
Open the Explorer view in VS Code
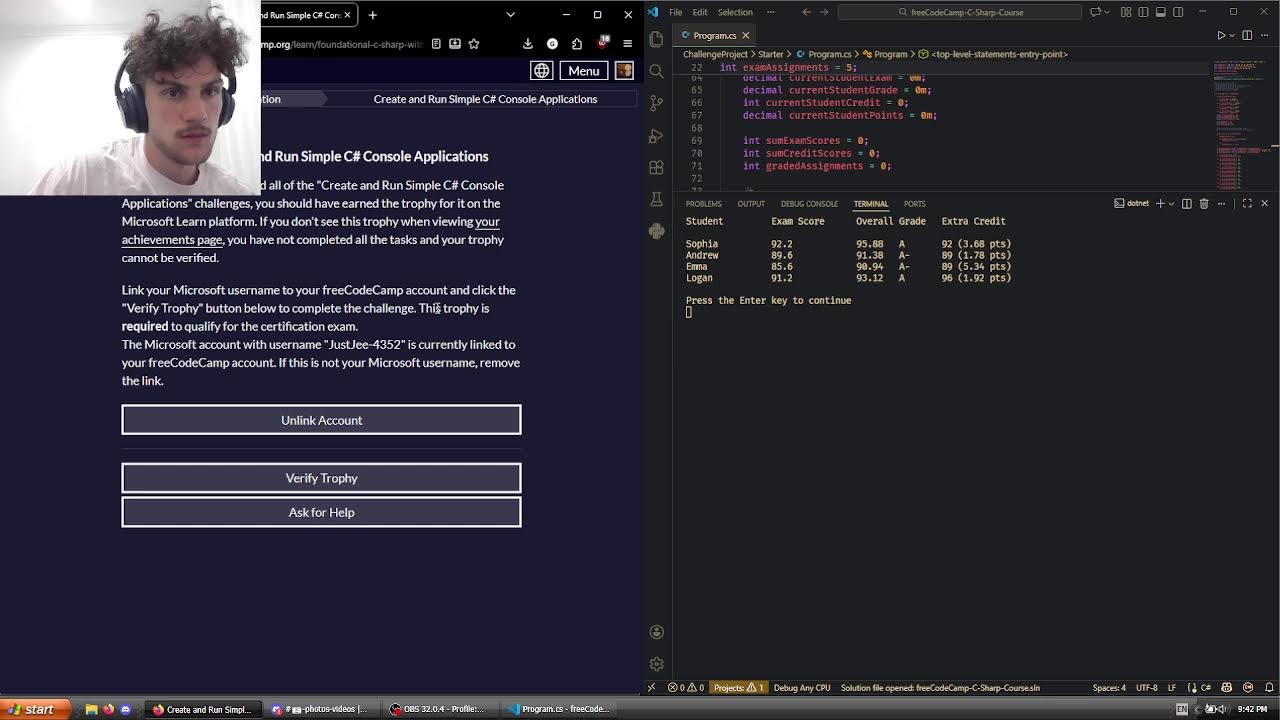coord(656,39)
